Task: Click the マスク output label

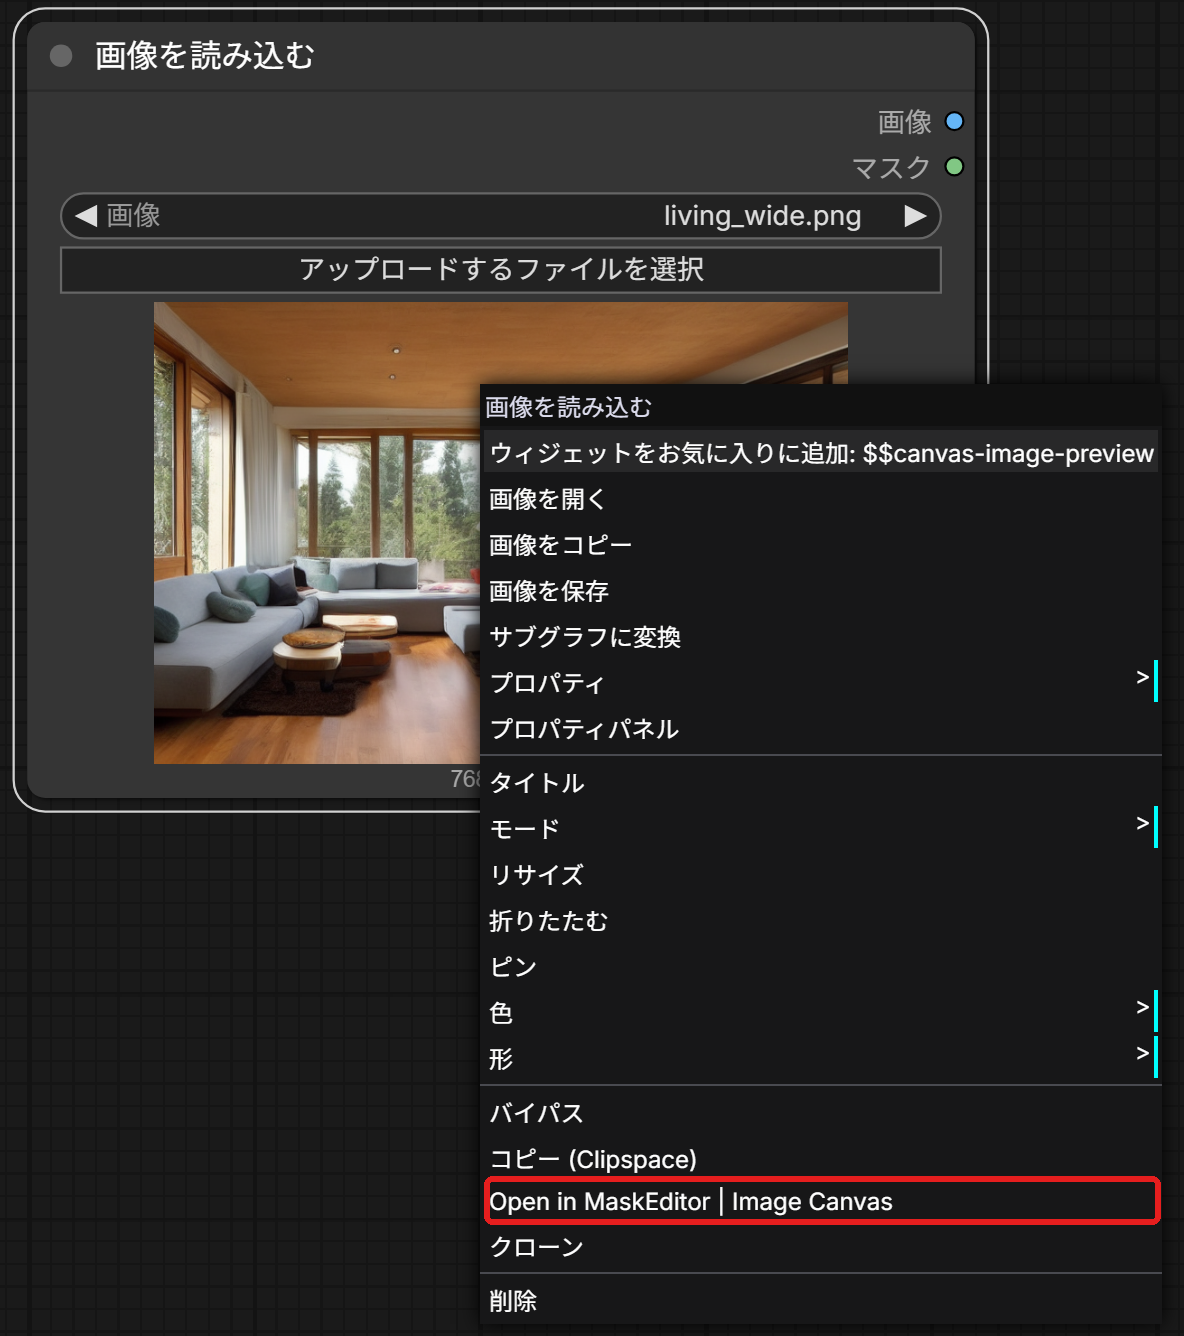Action: coord(891,167)
